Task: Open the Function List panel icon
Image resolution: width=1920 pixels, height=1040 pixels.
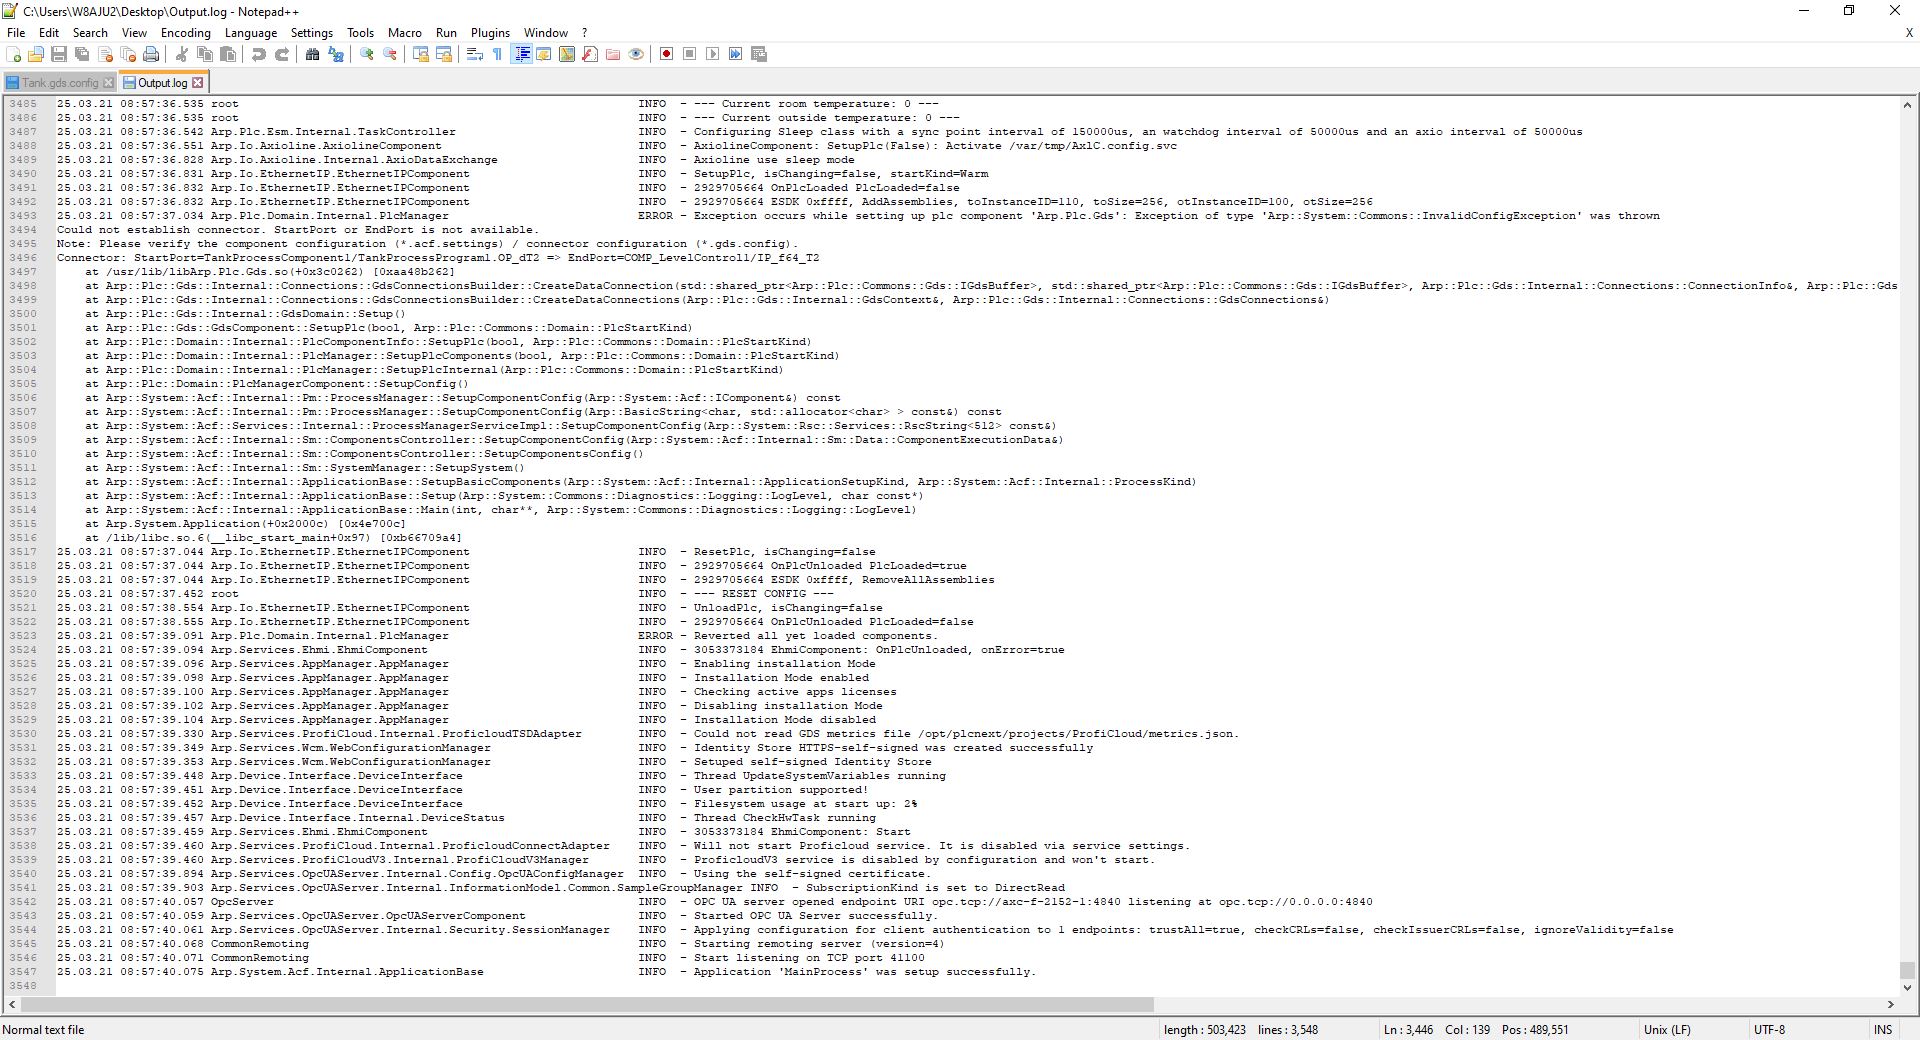Action: click(590, 54)
